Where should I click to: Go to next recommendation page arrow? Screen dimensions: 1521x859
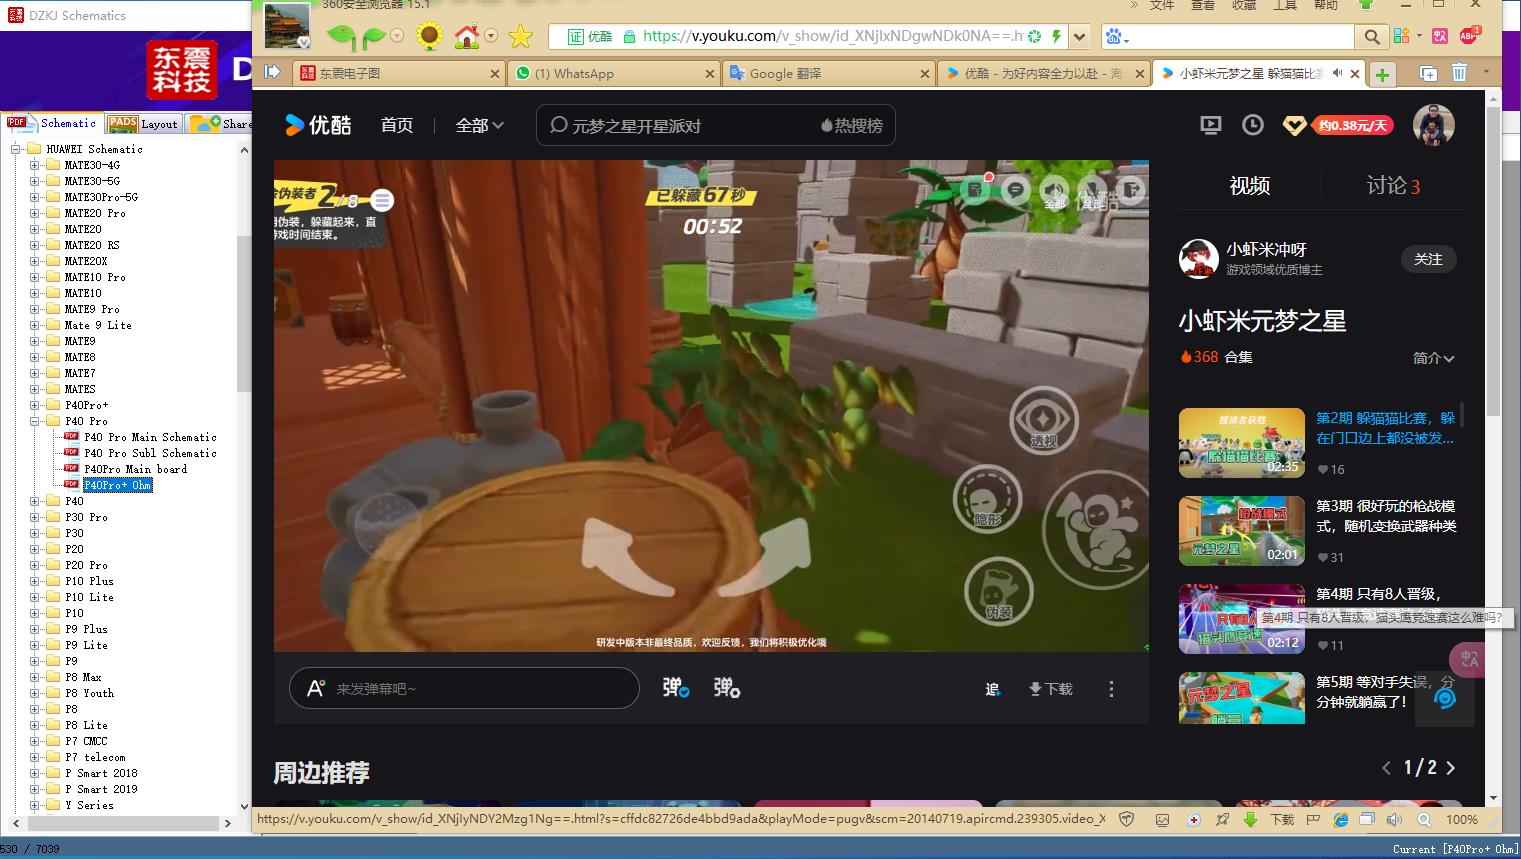point(1450,768)
